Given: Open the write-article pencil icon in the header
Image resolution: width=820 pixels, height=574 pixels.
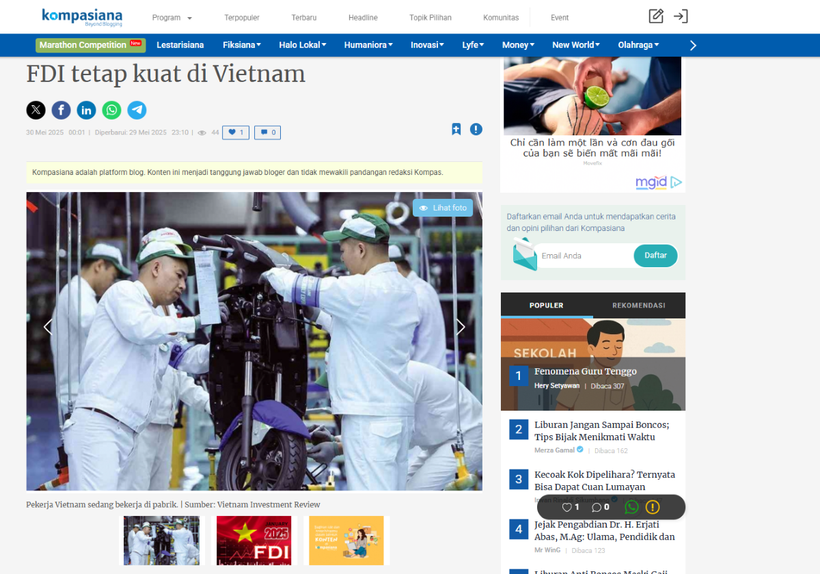Looking at the screenshot, I should click(x=656, y=16).
